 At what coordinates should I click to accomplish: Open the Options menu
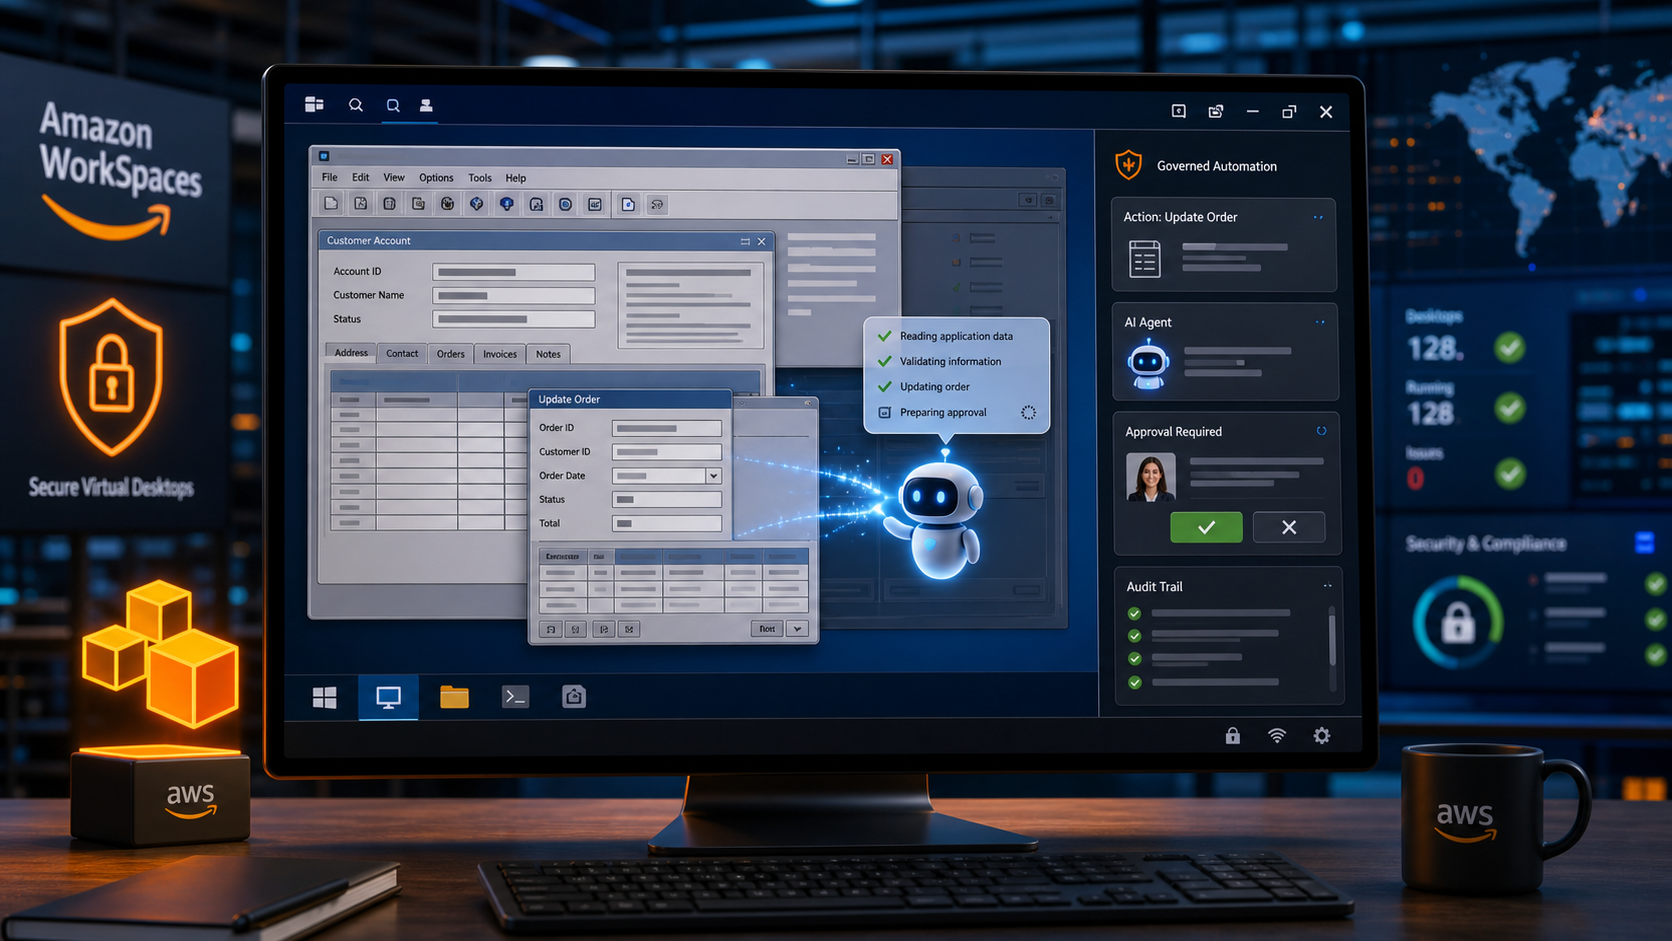[x=436, y=178]
